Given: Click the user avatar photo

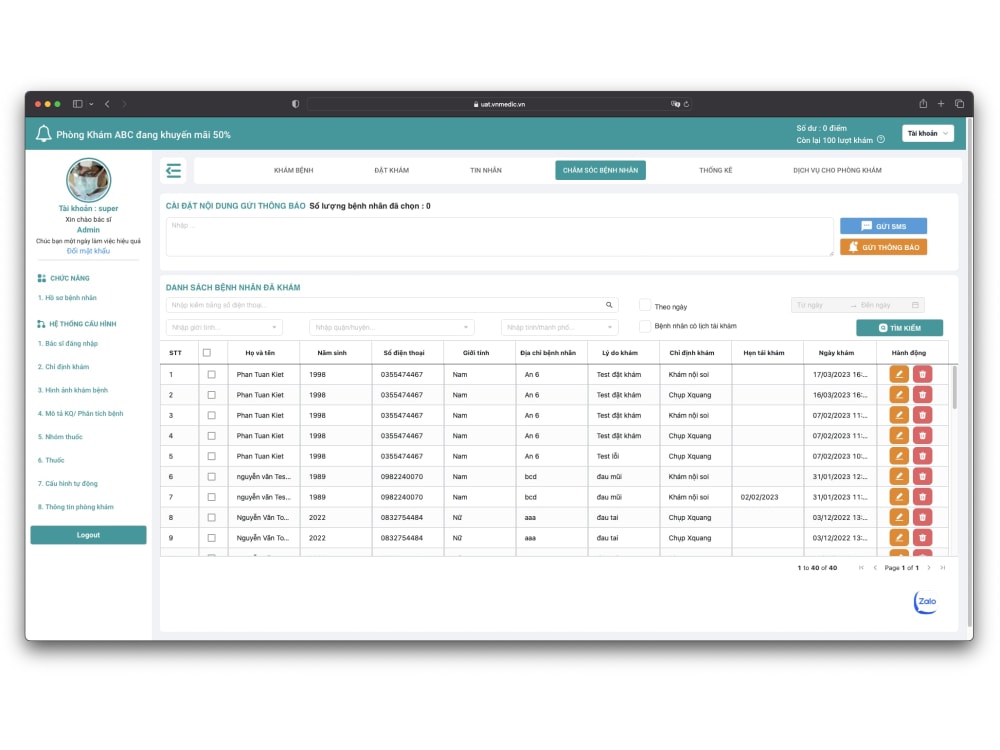Looking at the screenshot, I should [x=88, y=180].
